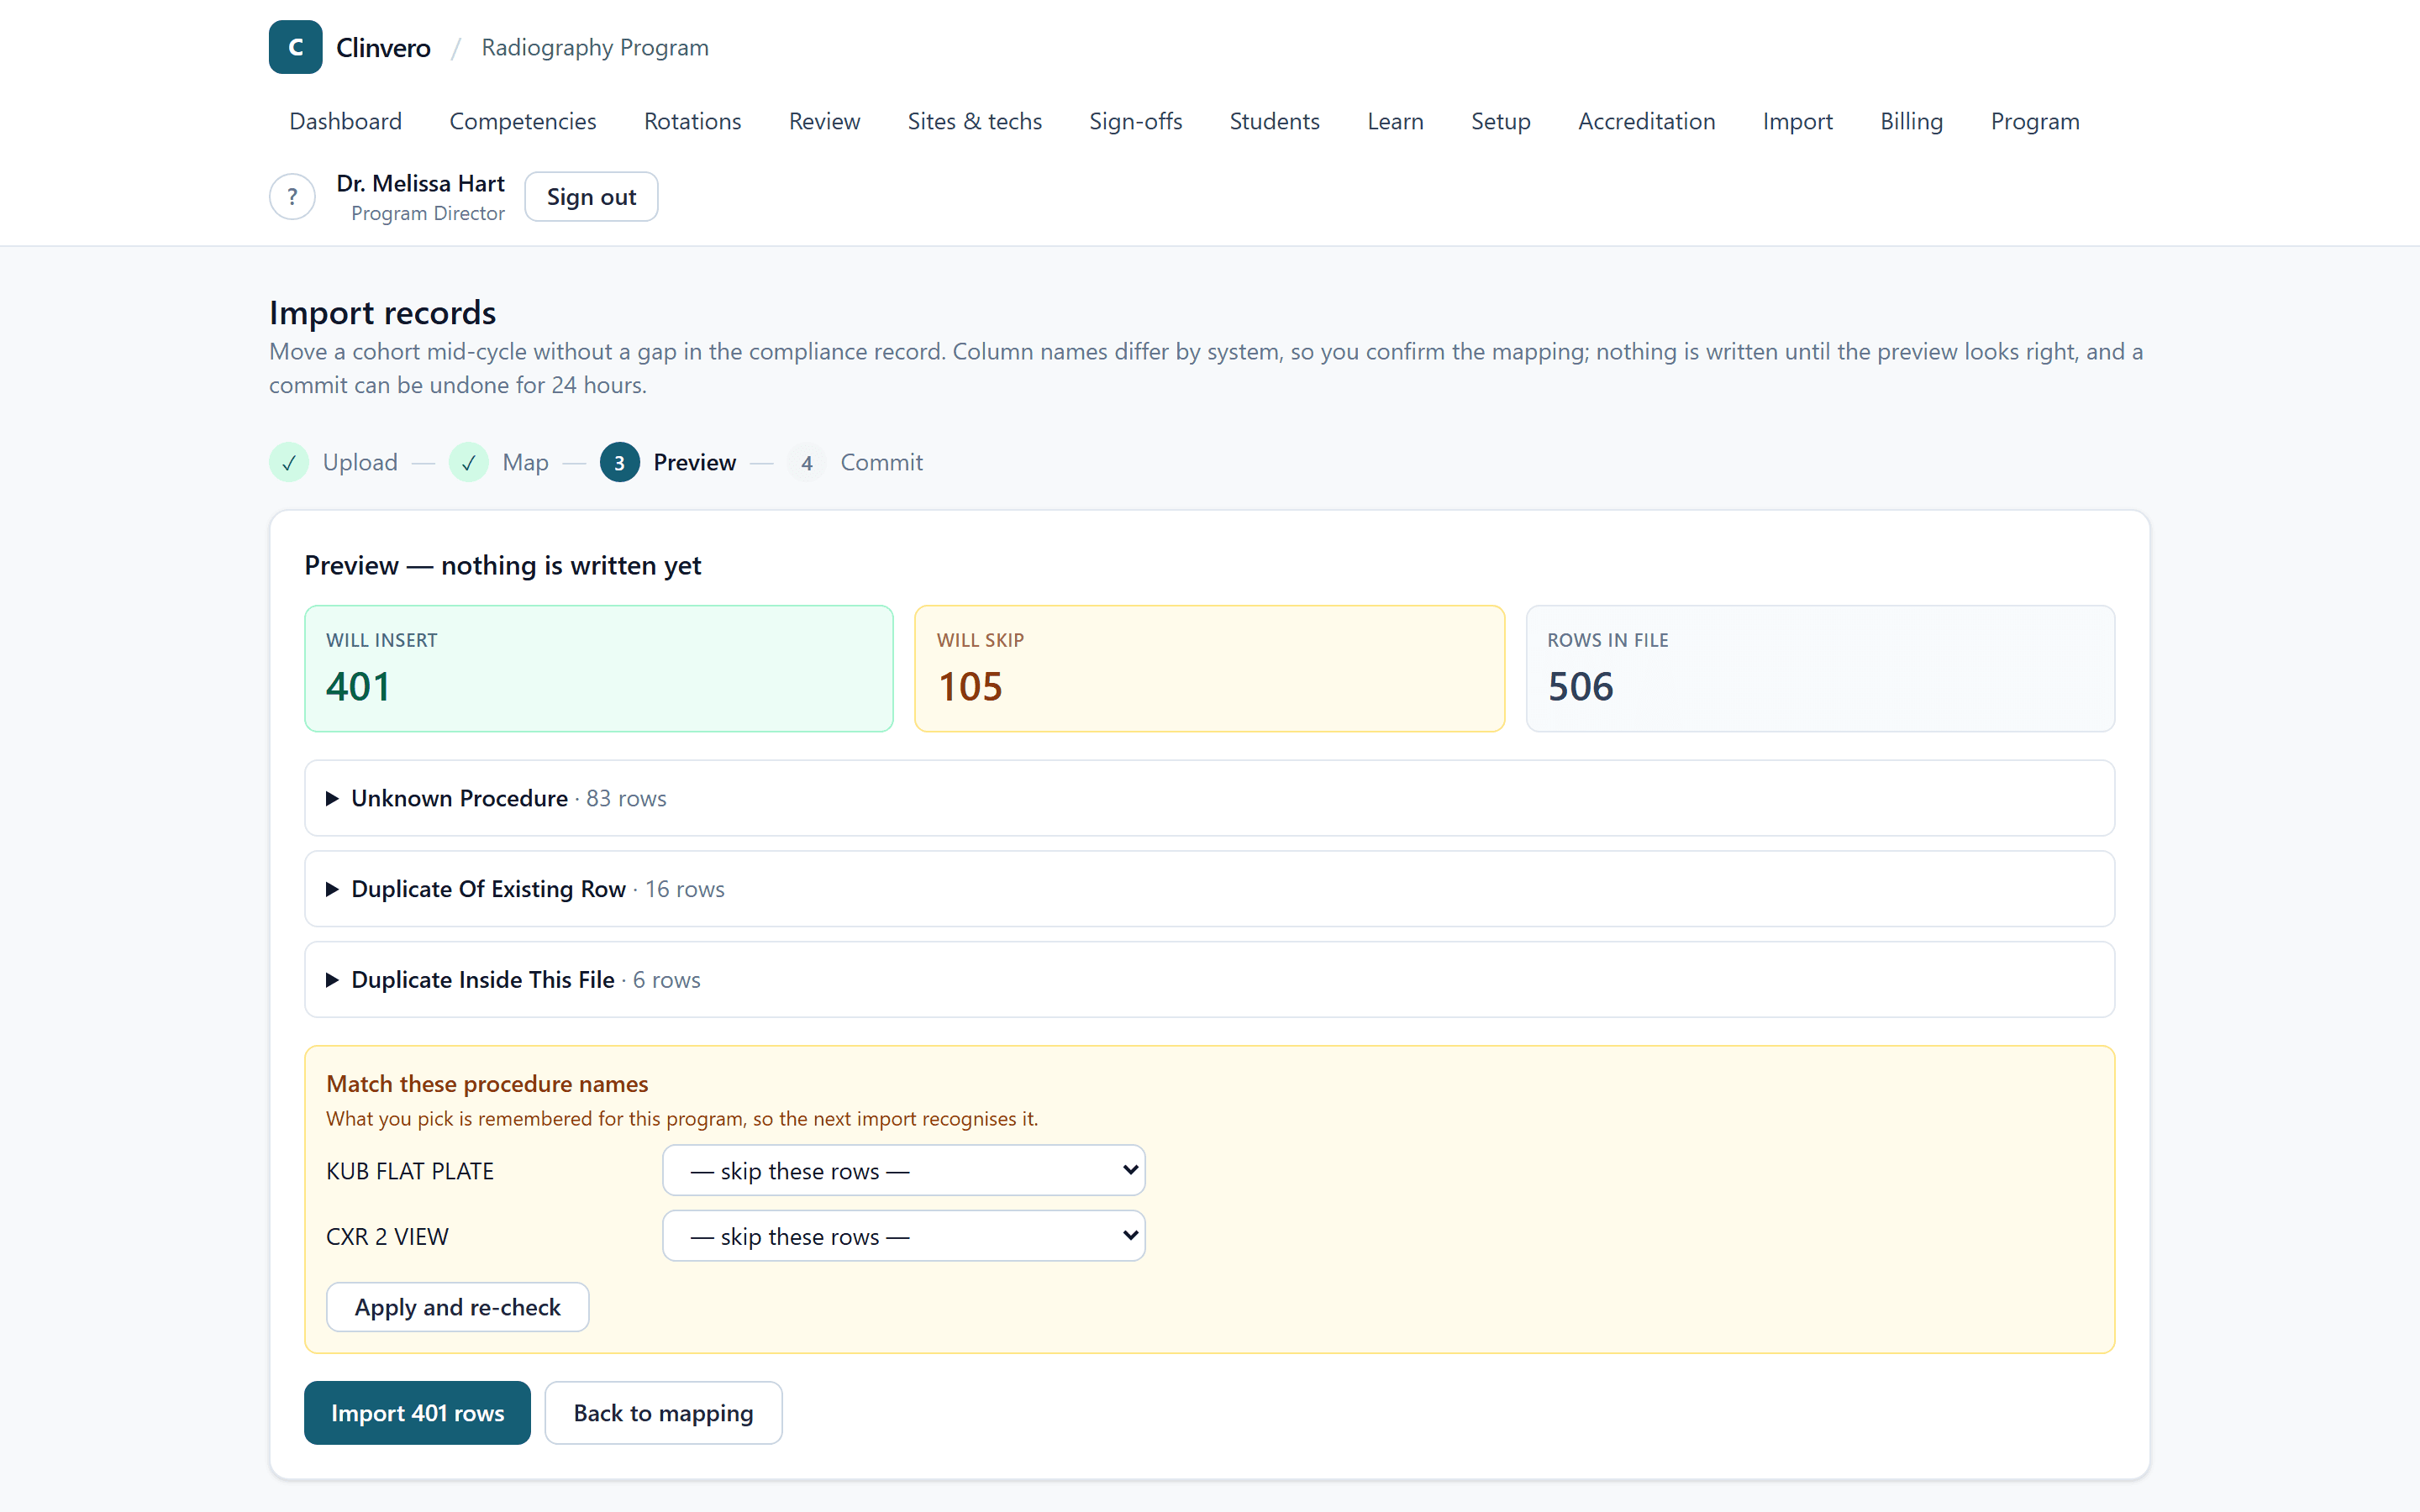The image size is (2420, 1512).
Task: Click the Dr. Melissa Hart user name
Action: (420, 183)
